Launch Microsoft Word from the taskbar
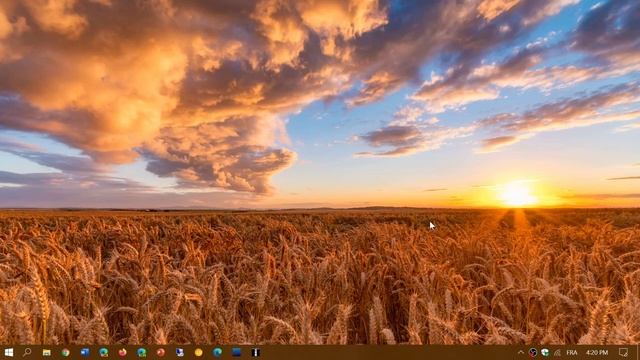 click(84, 352)
